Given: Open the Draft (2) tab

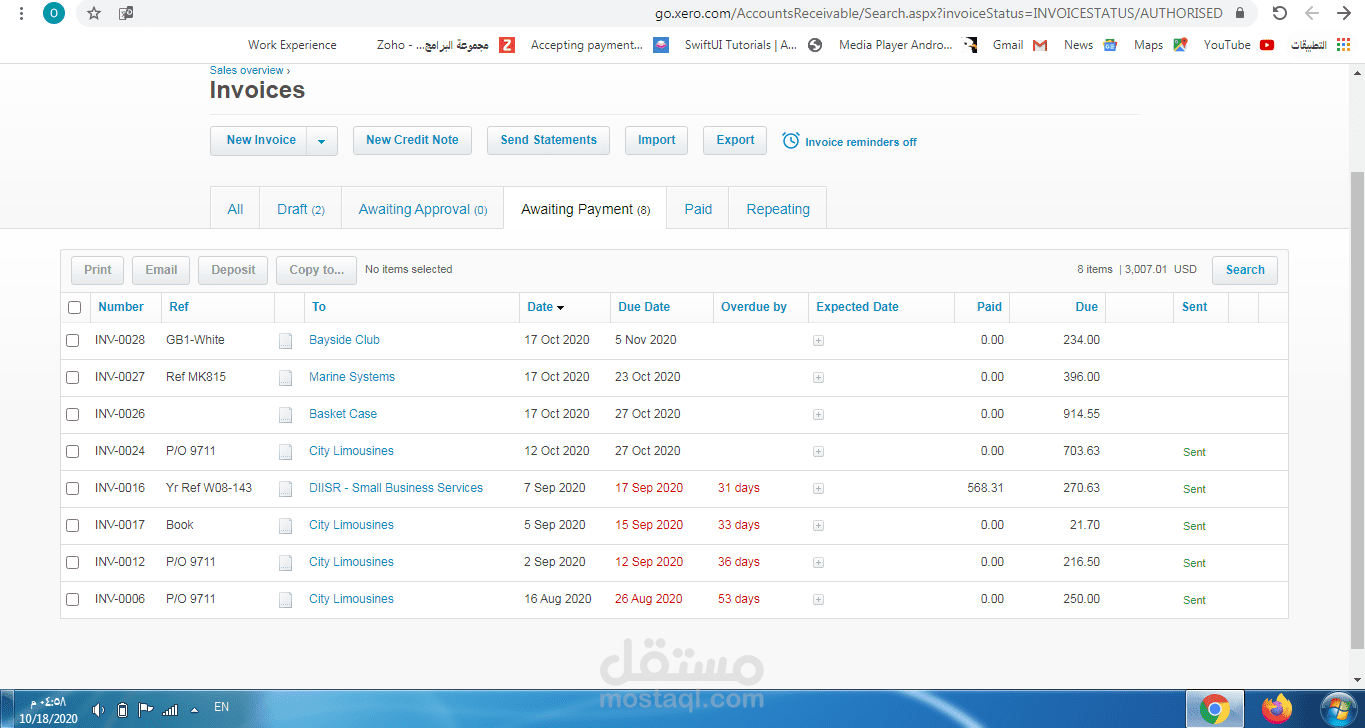Looking at the screenshot, I should [300, 208].
